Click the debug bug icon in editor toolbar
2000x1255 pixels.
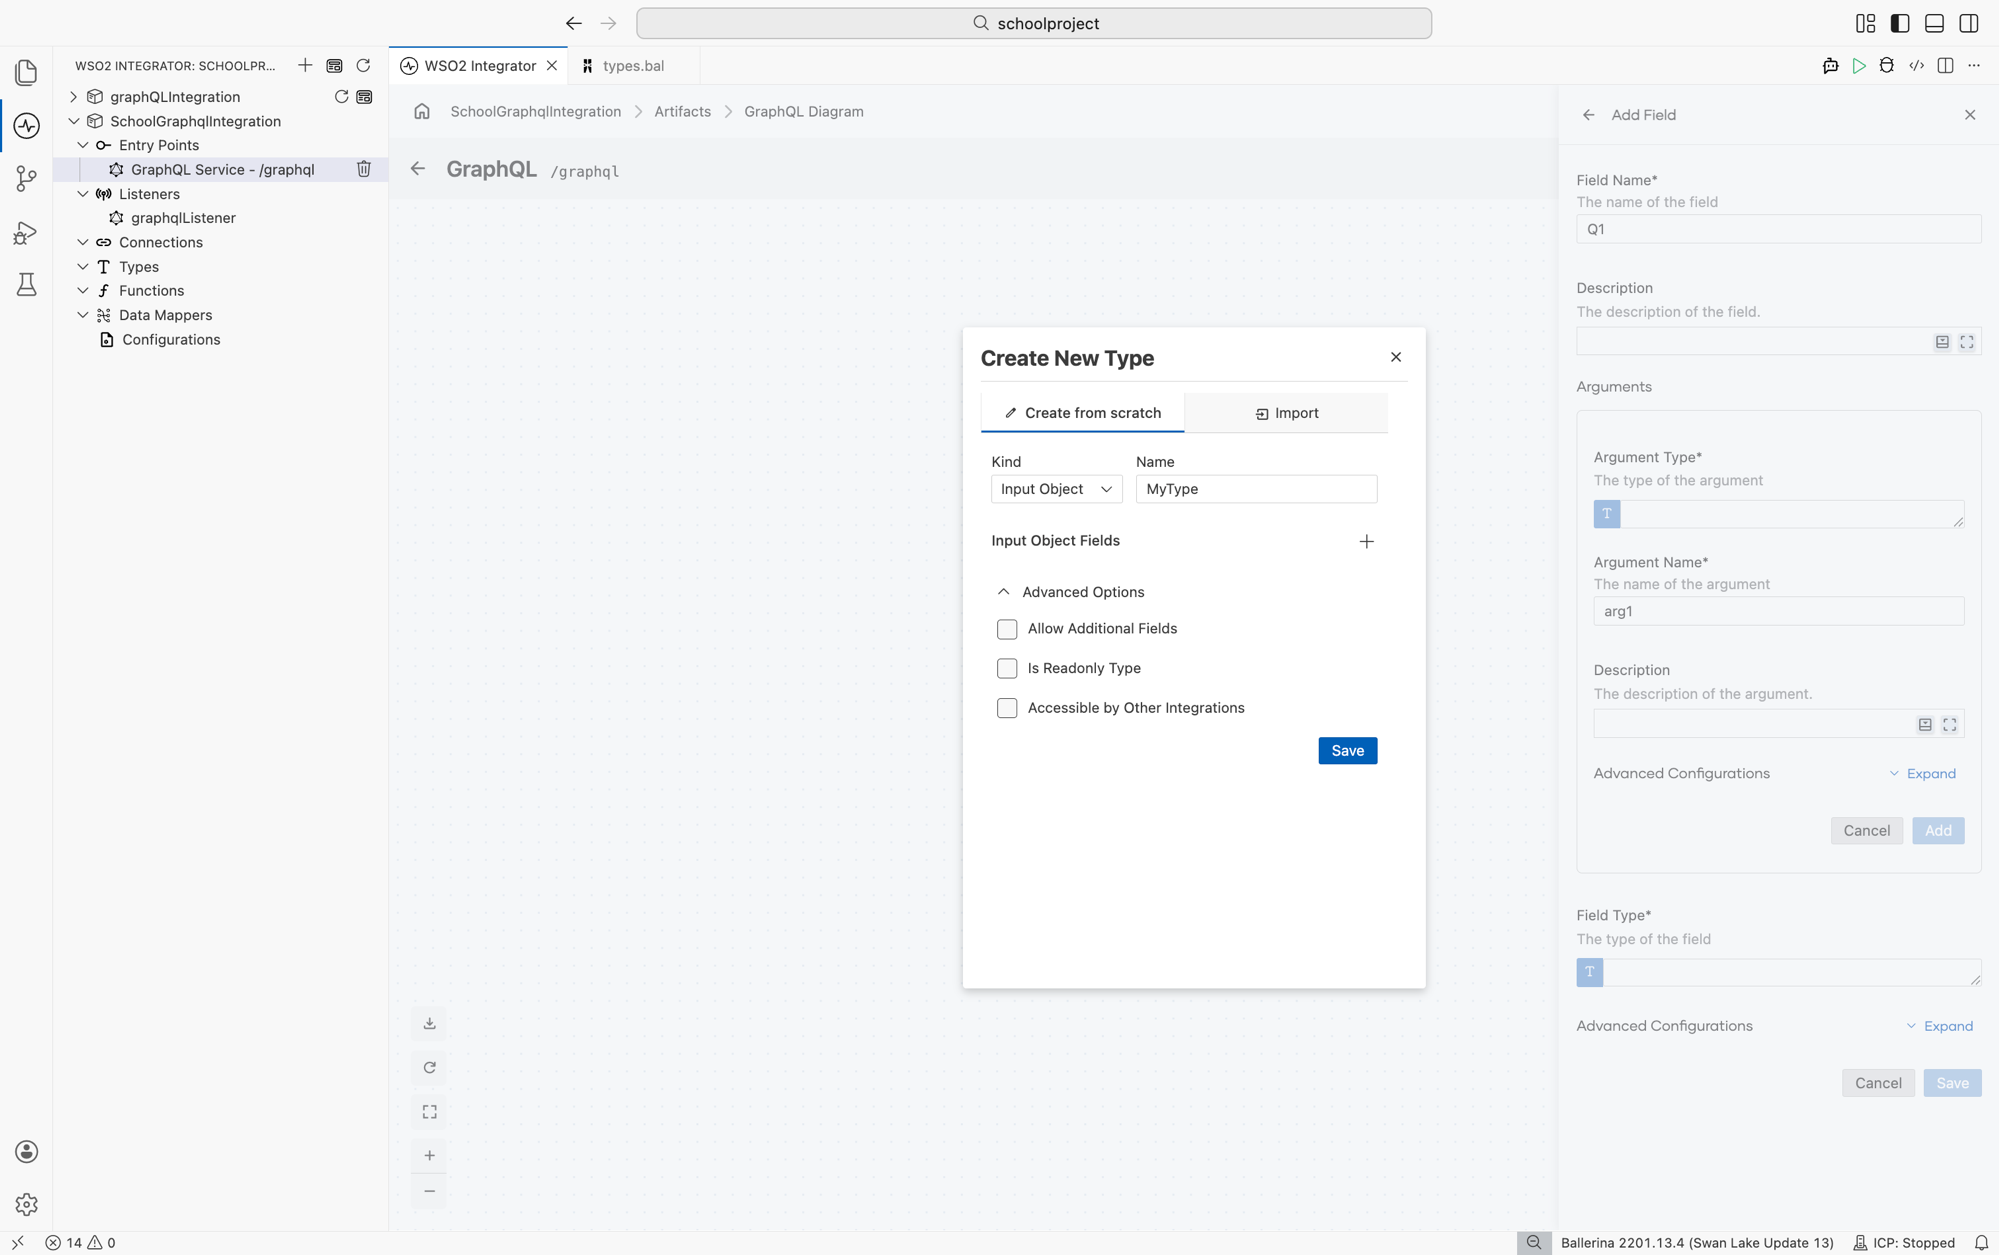(x=1887, y=65)
